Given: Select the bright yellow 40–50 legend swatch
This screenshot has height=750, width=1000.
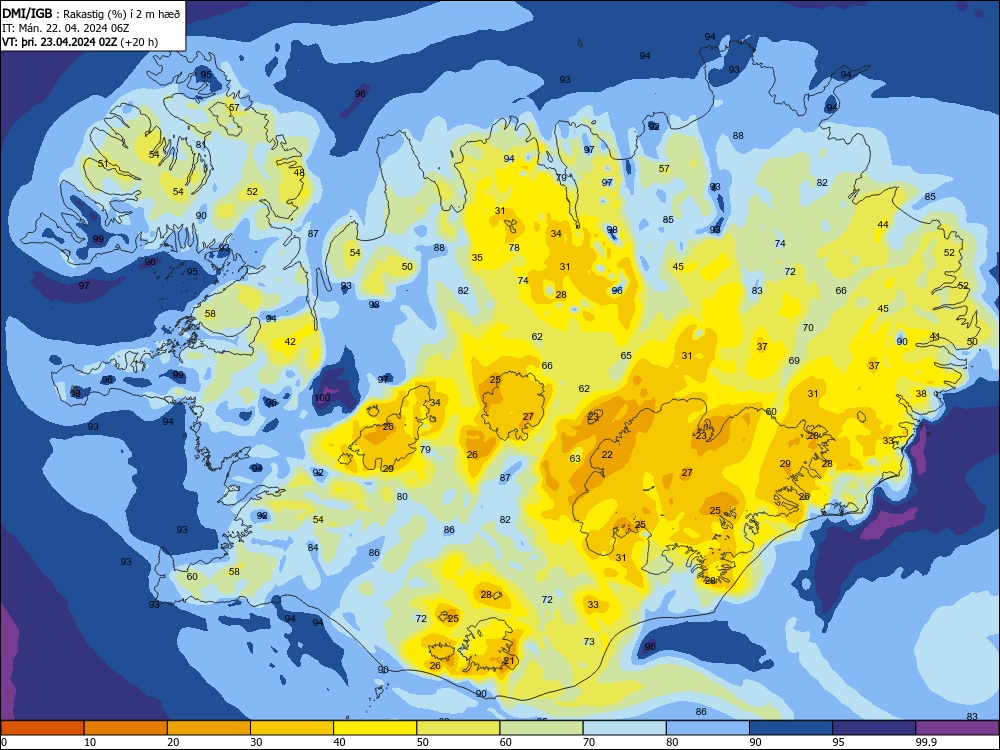Looking at the screenshot, I should [x=375, y=728].
